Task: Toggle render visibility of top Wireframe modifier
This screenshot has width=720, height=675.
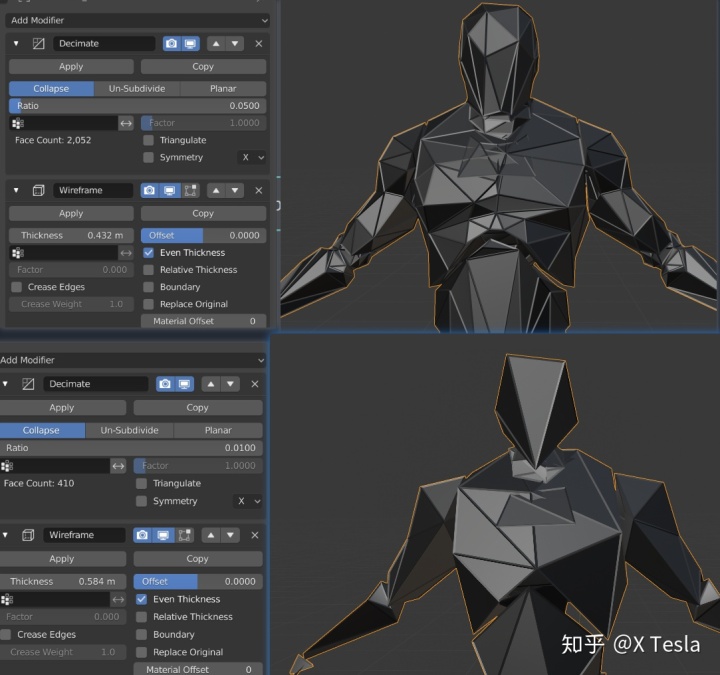Action: (150, 191)
